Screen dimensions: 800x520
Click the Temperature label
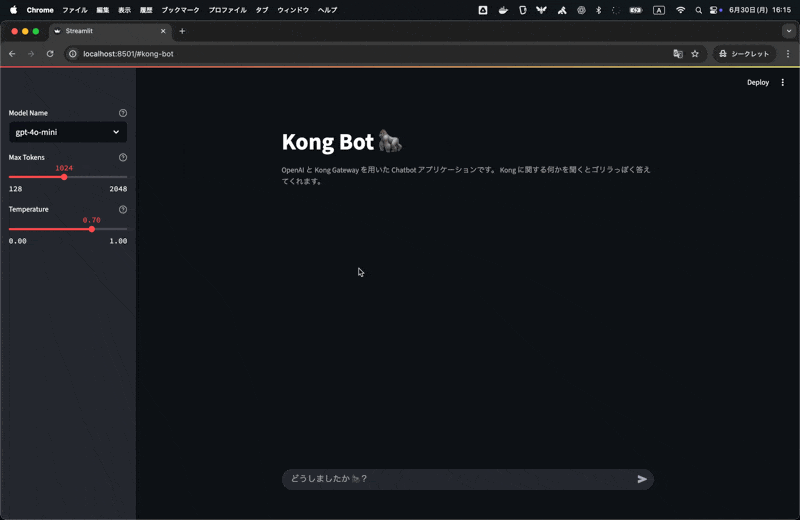pyautogui.click(x=29, y=210)
